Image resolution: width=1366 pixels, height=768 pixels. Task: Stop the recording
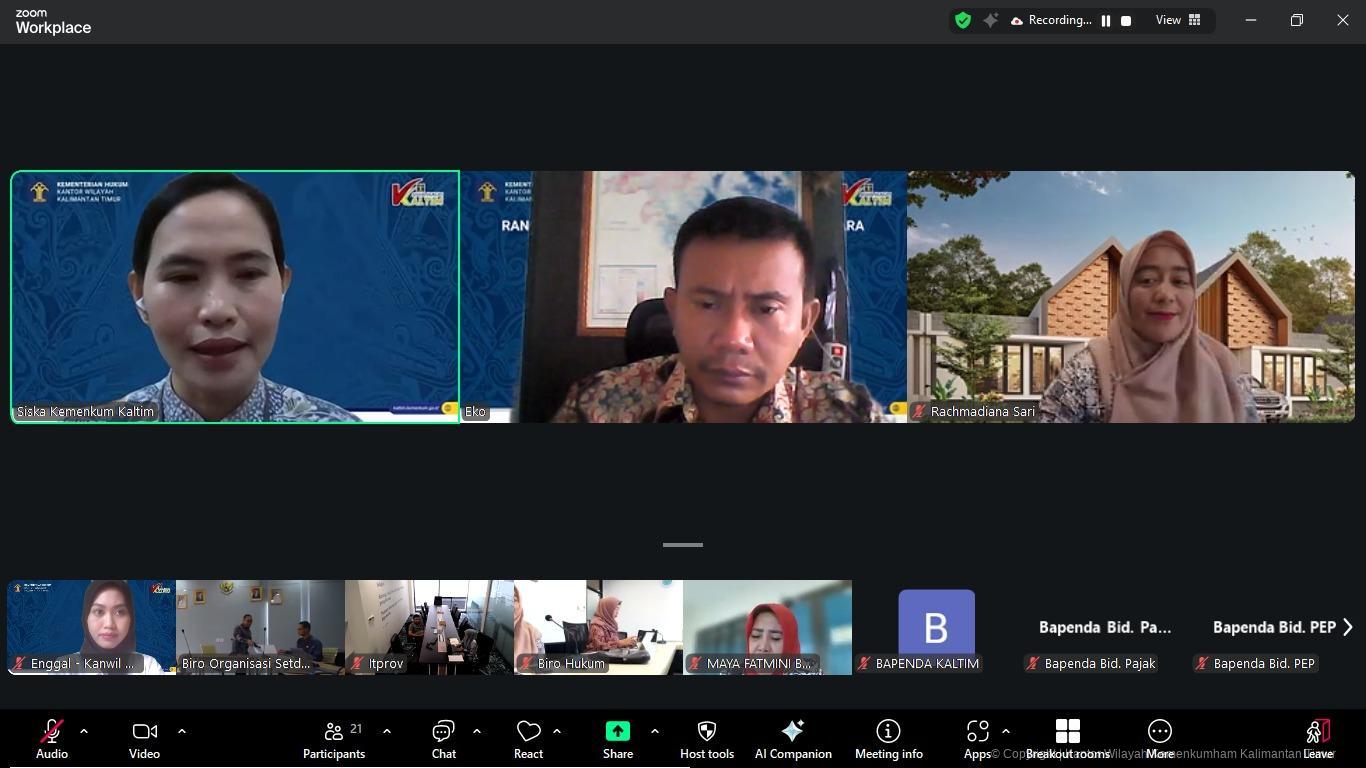(1126, 20)
